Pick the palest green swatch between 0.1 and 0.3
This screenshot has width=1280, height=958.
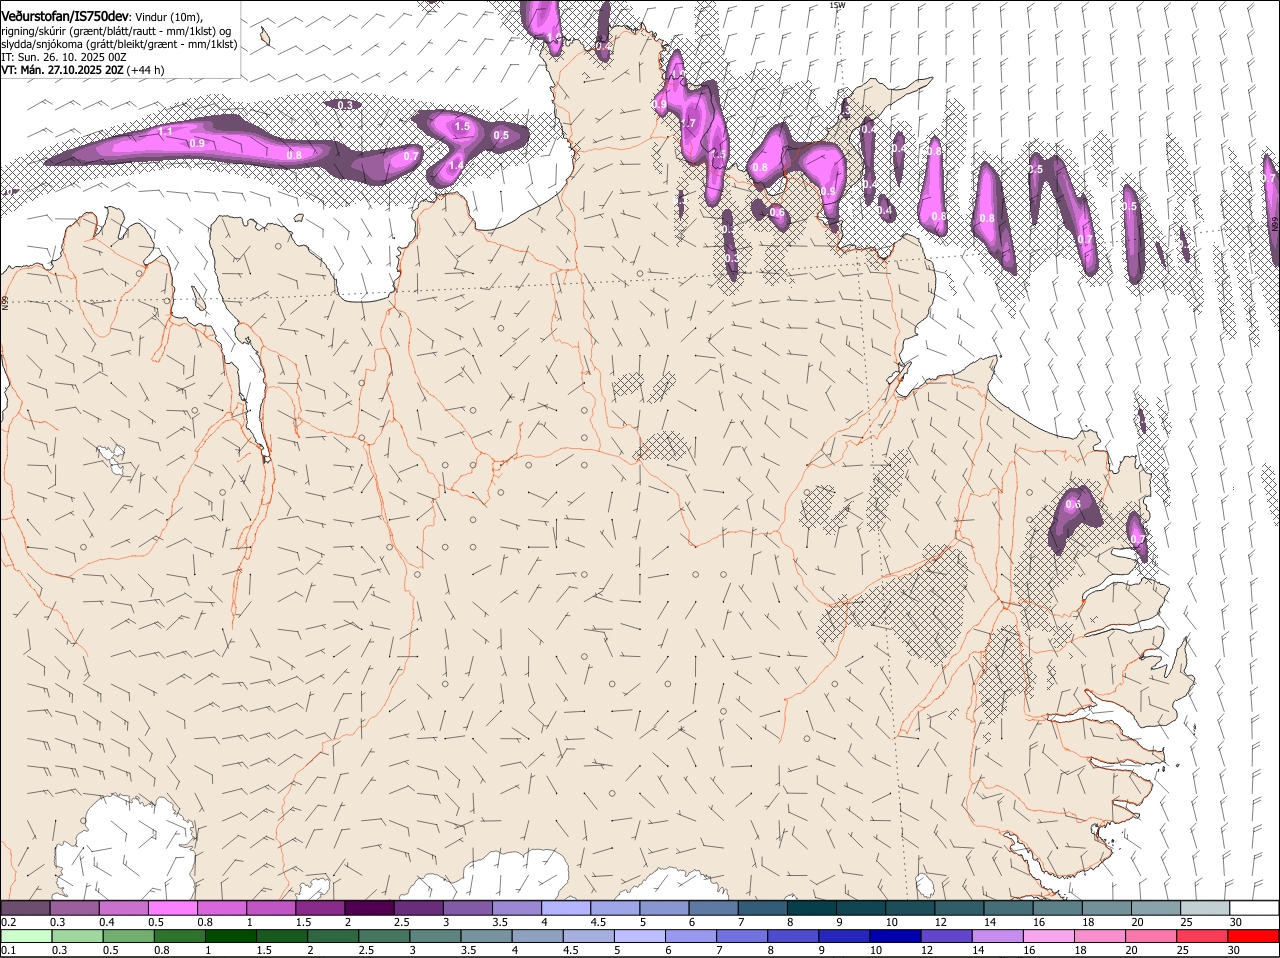[27, 936]
